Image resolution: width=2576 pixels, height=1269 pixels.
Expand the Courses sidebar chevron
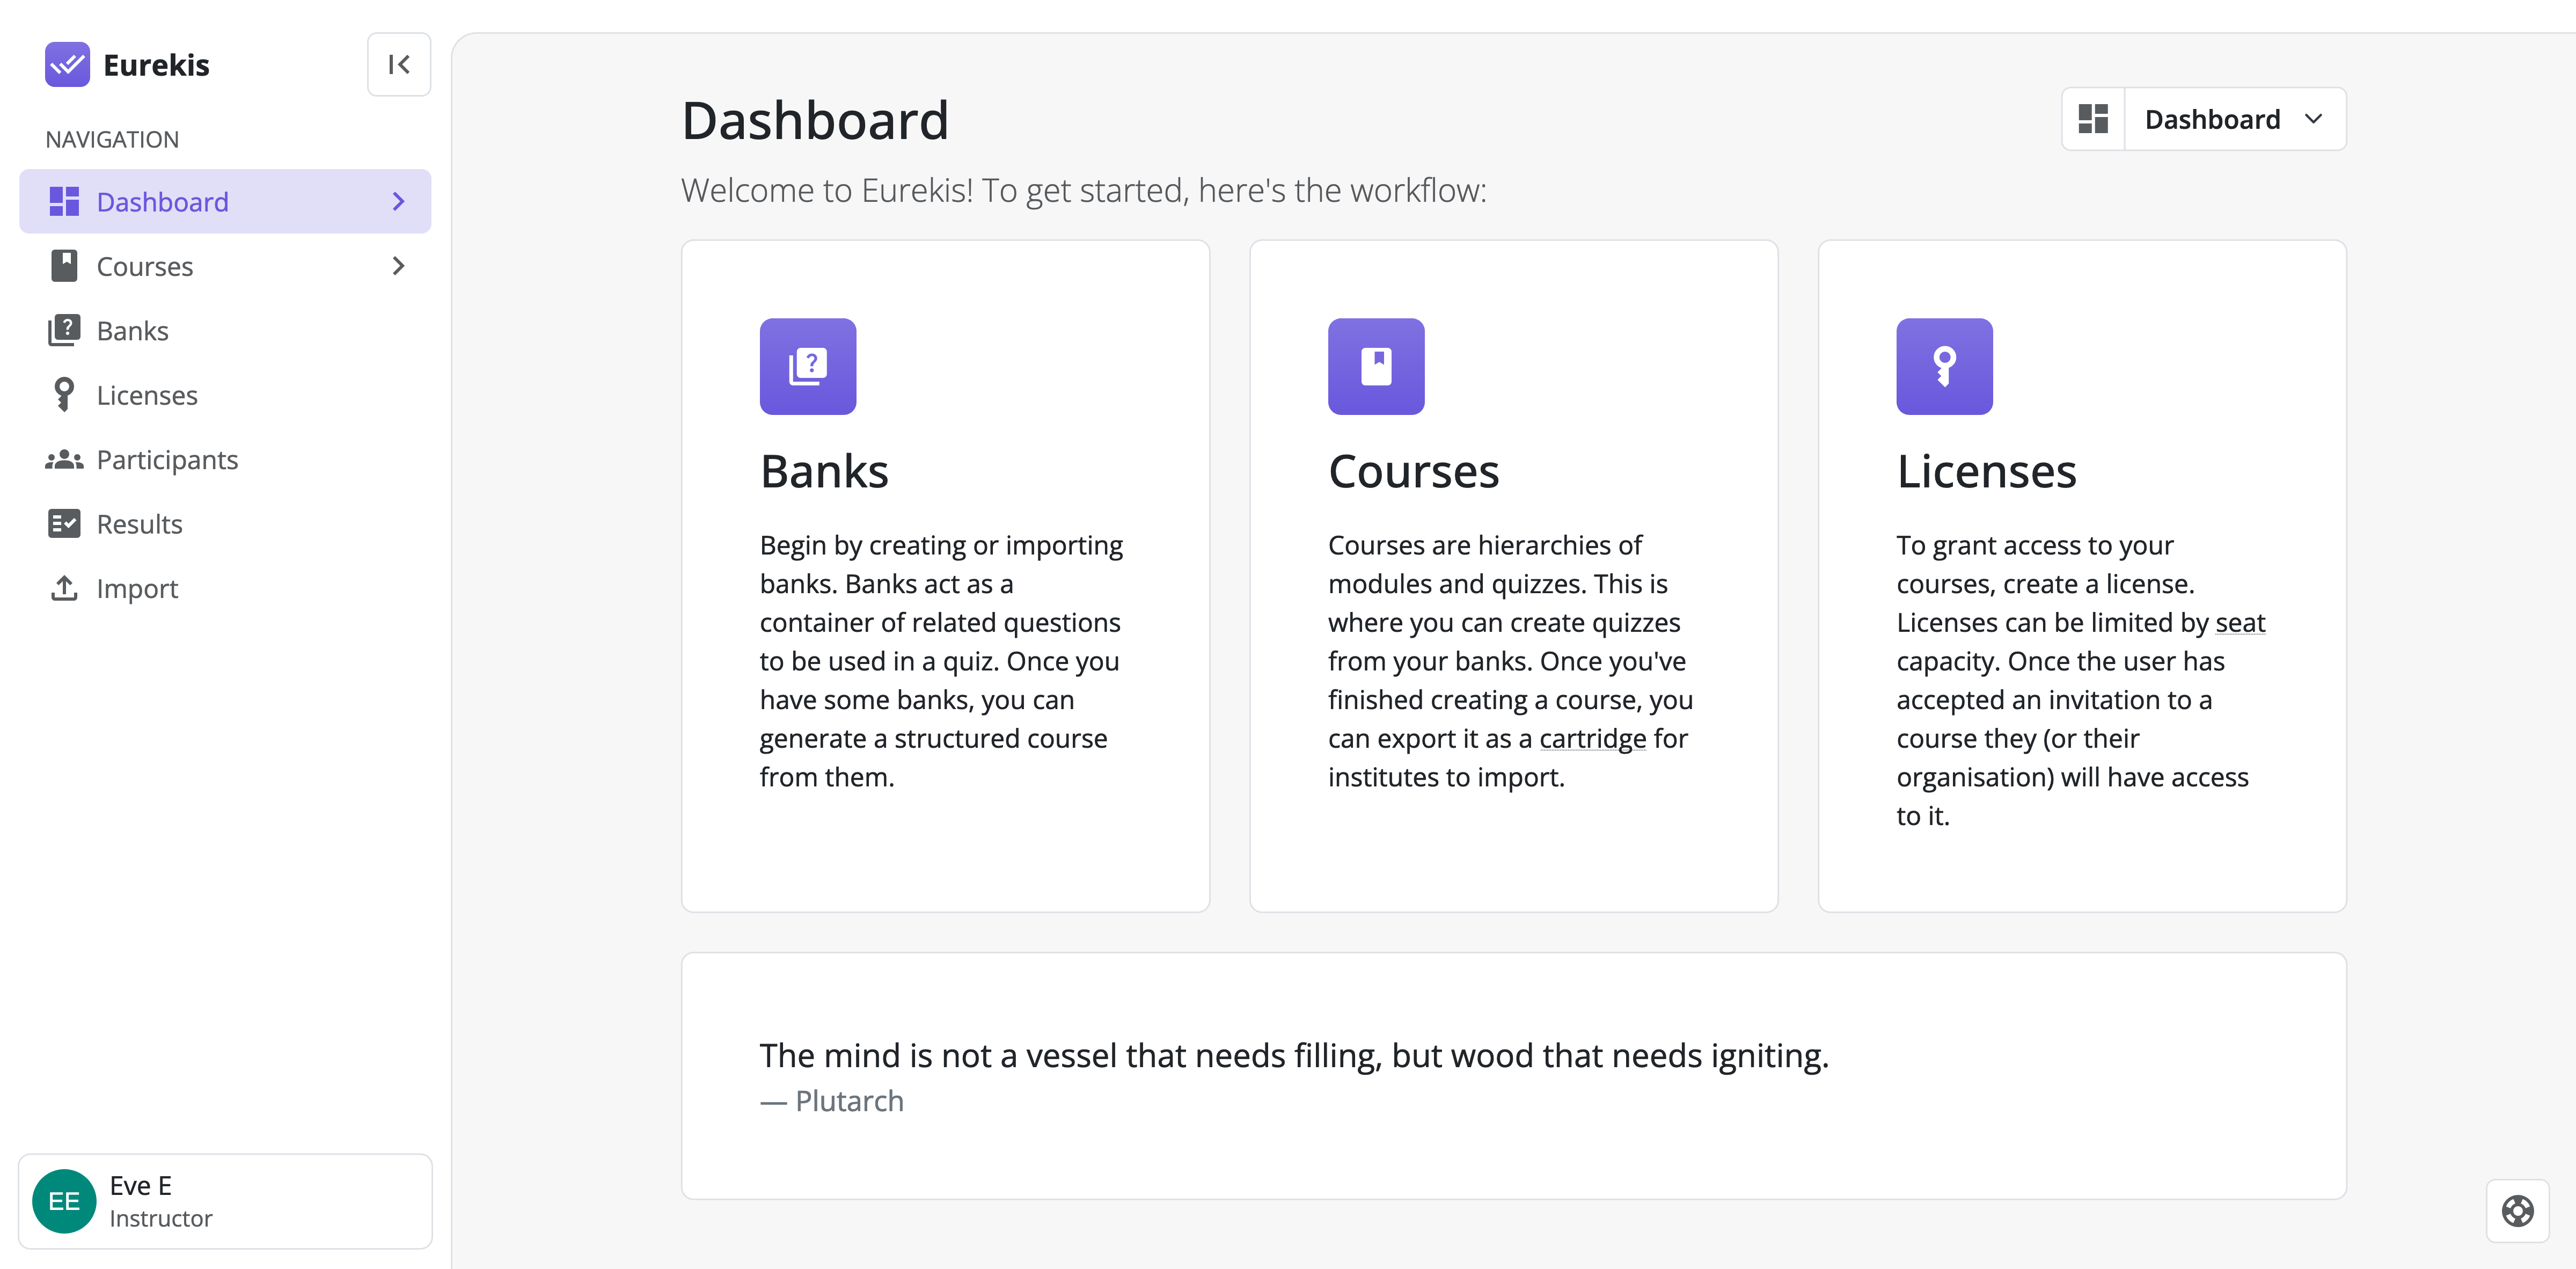click(x=399, y=266)
